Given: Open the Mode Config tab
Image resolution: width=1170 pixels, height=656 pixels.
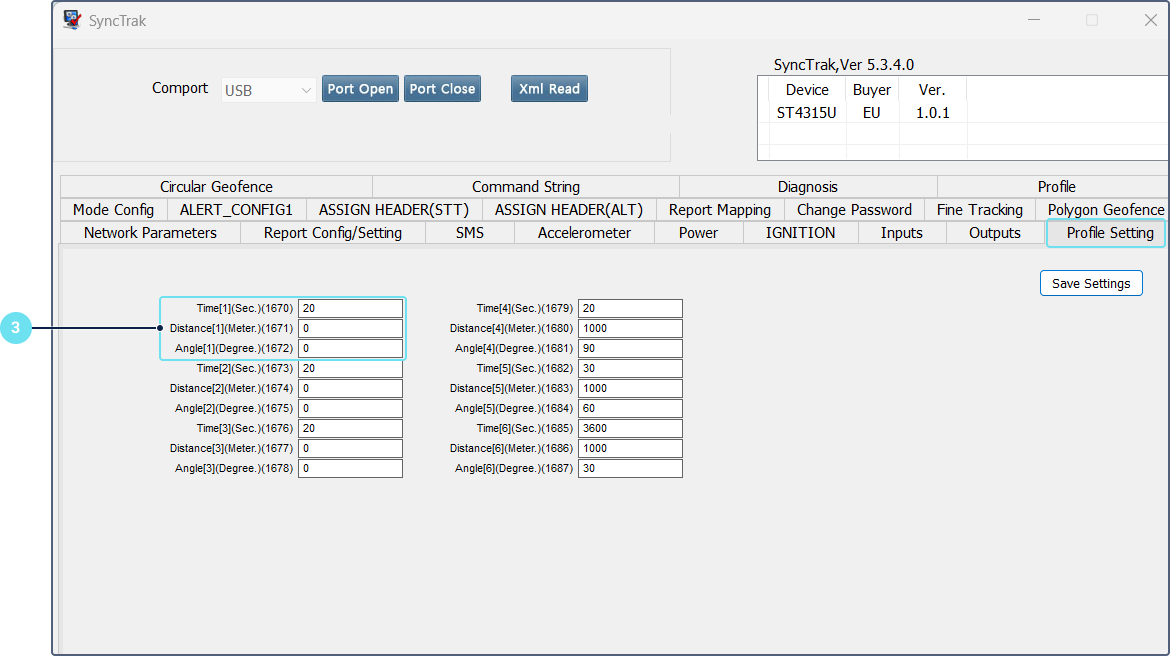Looking at the screenshot, I should click(113, 210).
